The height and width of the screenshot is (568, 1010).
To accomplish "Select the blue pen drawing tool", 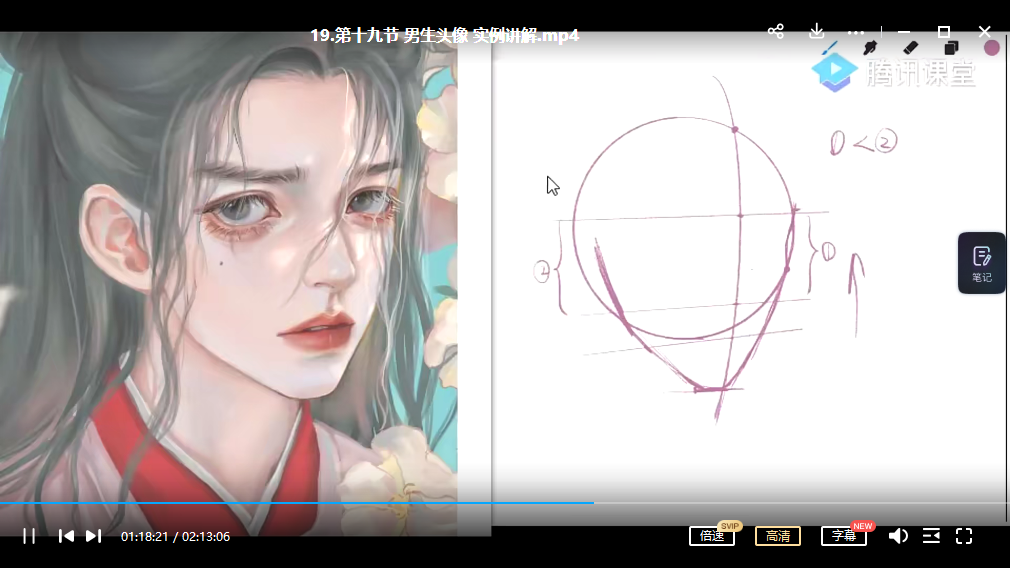I will click(830, 48).
